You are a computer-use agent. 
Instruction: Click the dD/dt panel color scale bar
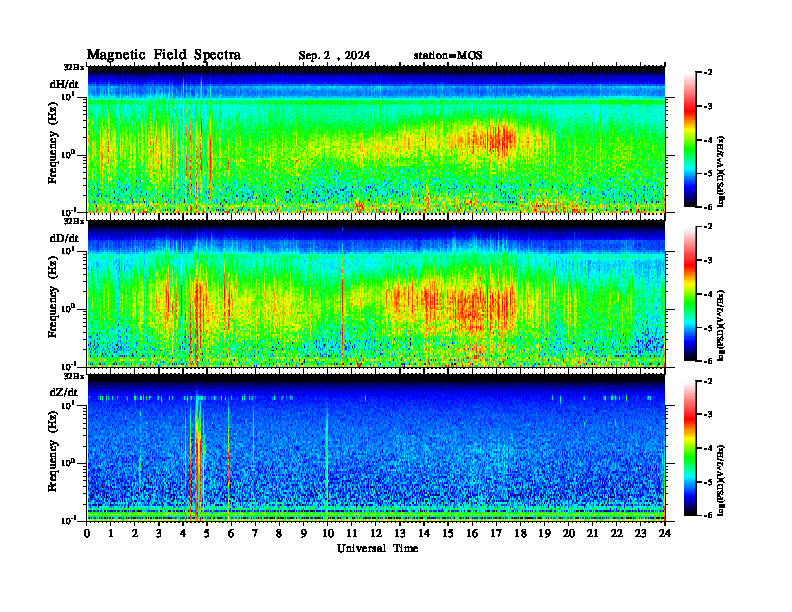point(690,293)
